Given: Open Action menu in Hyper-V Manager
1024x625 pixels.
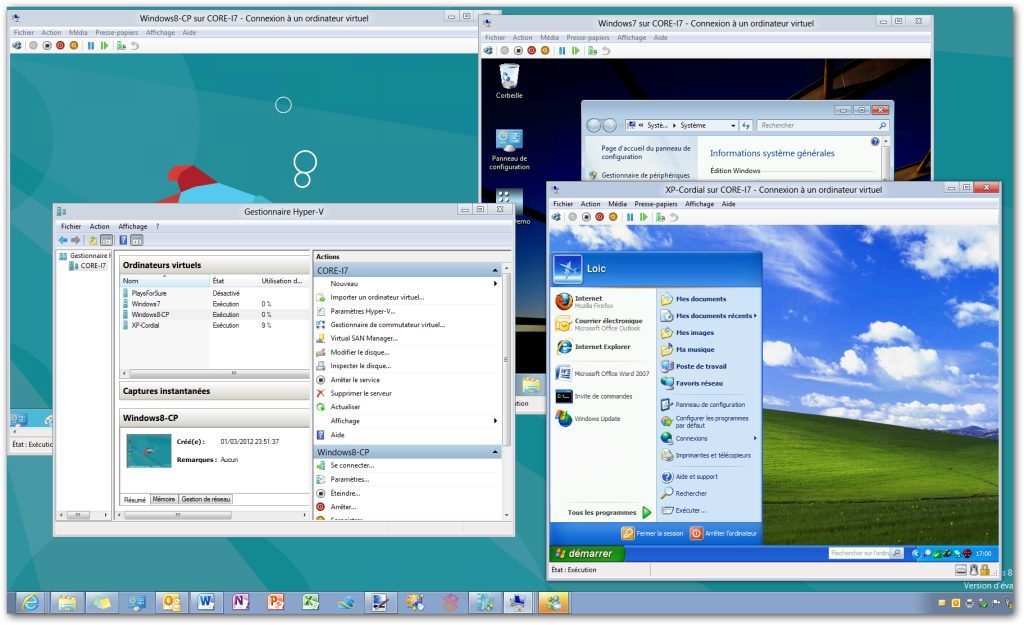Looking at the screenshot, I should click(x=99, y=227).
